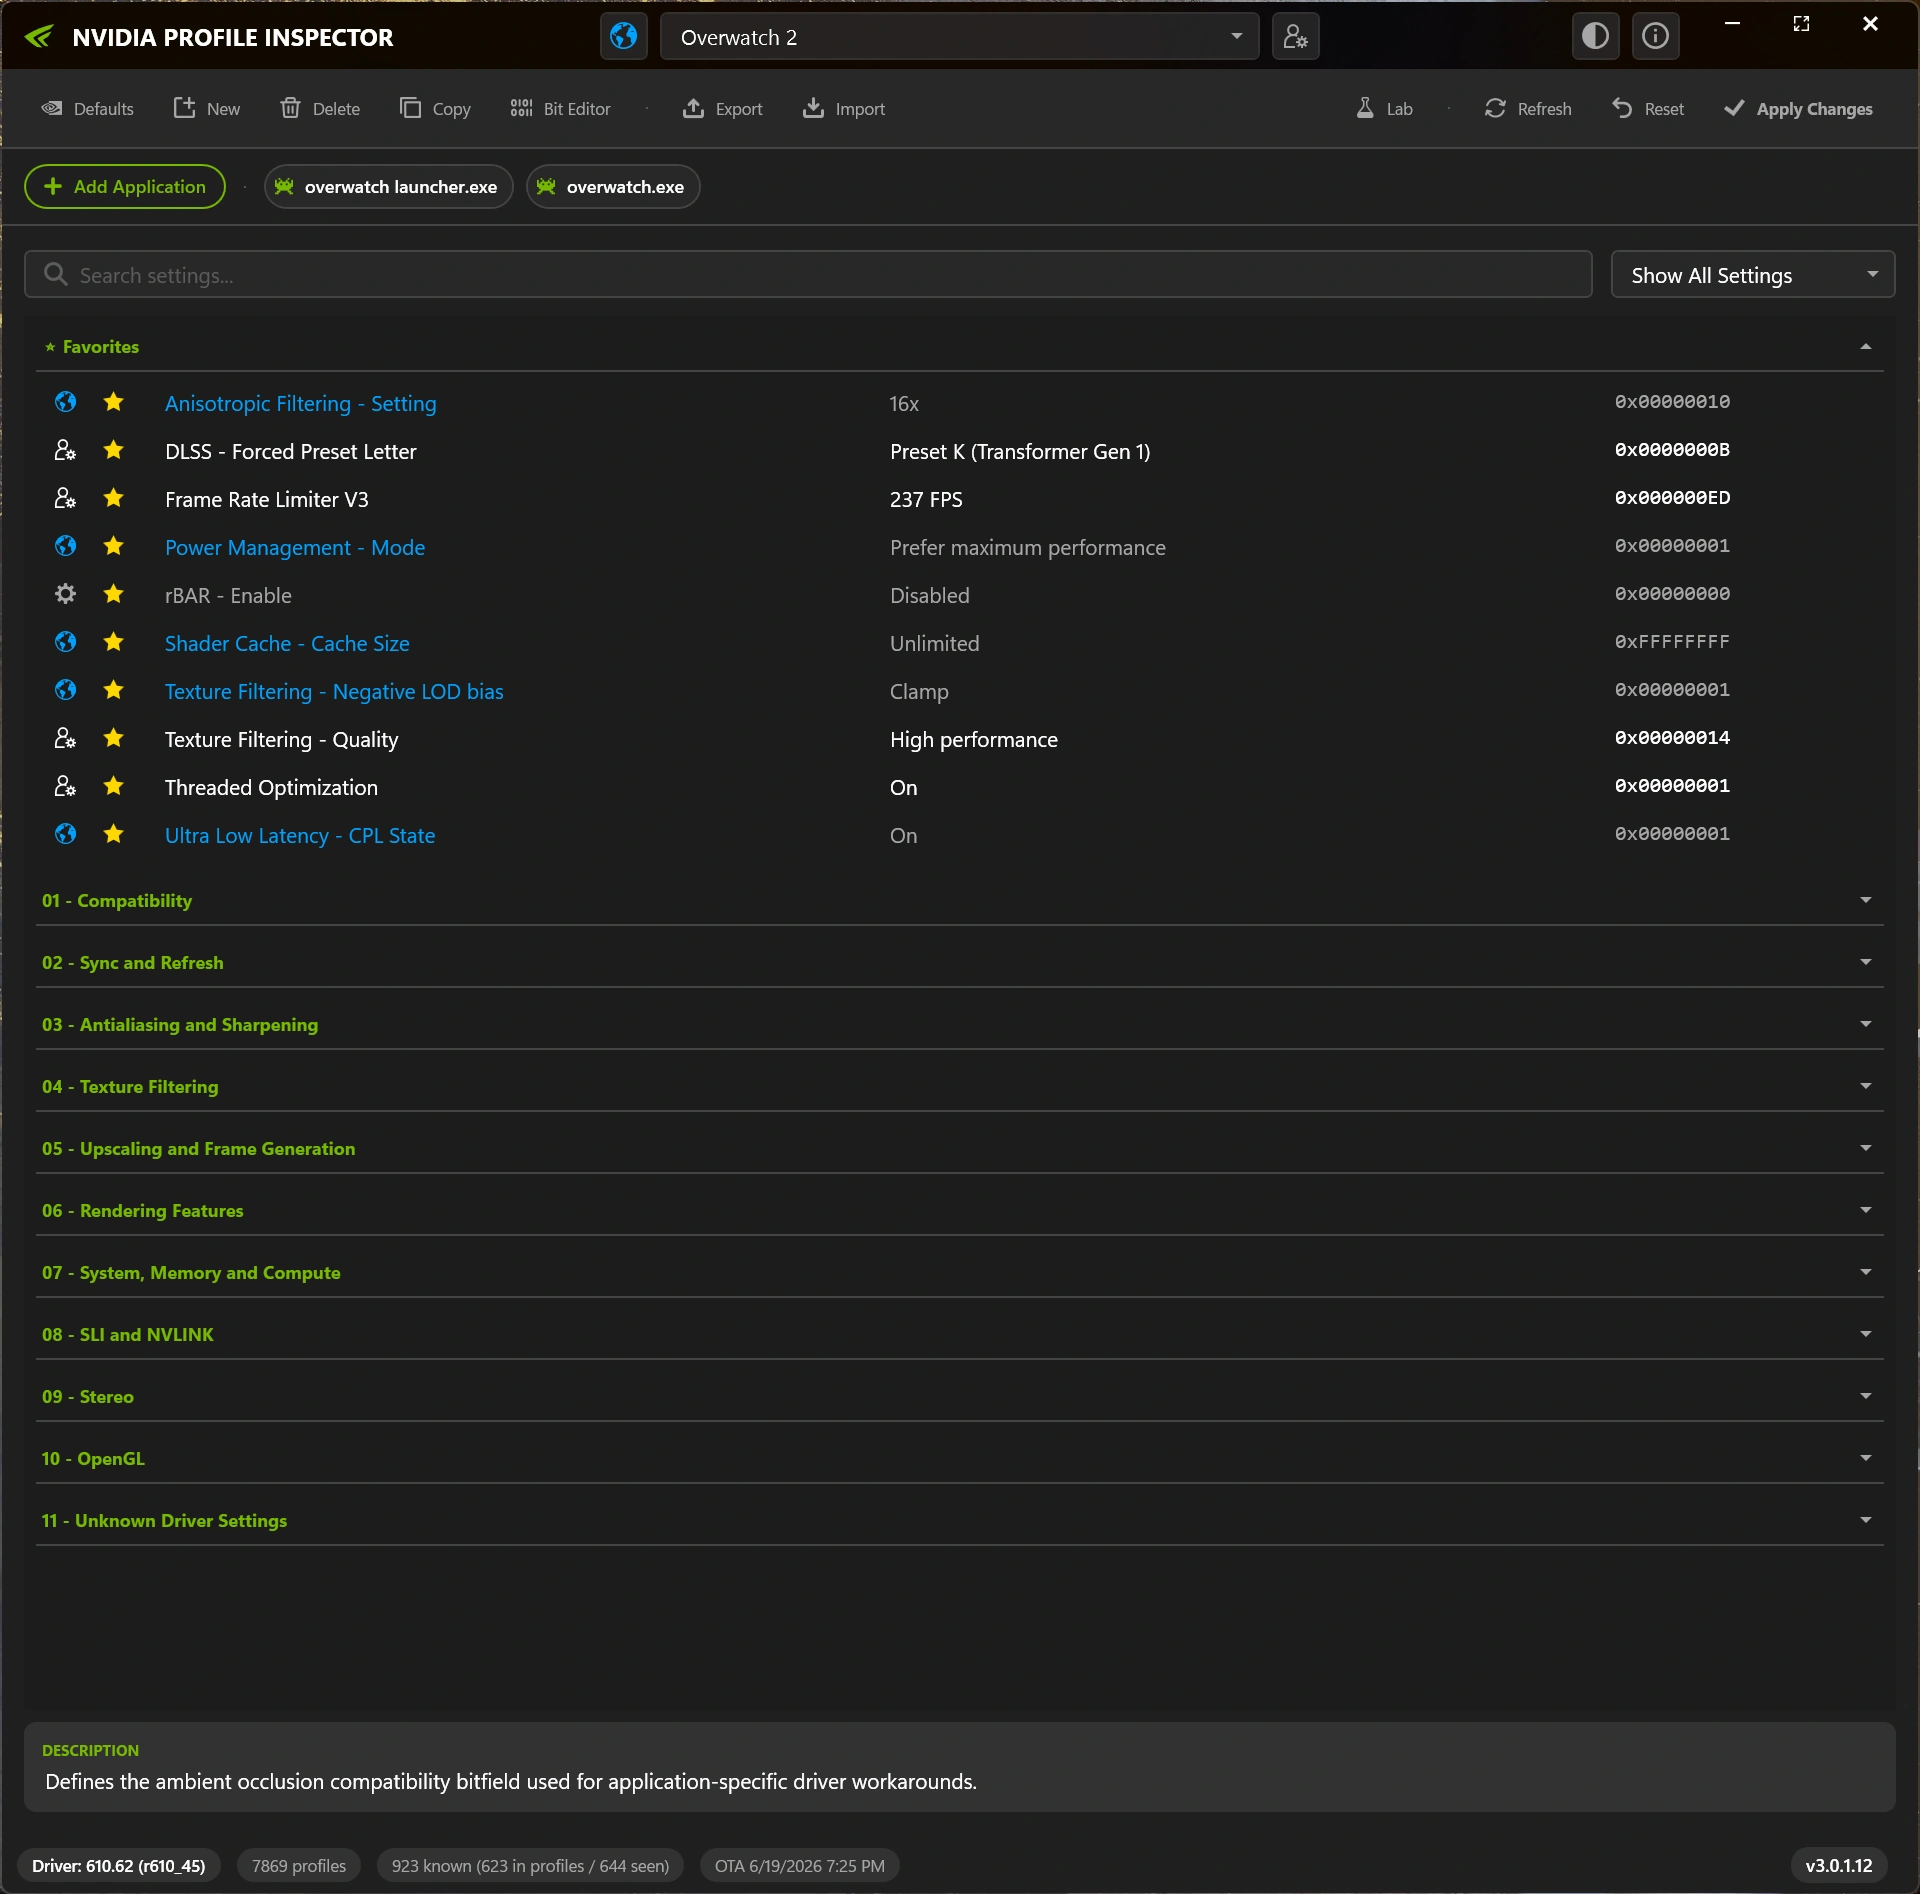Toggle the dark/light theme icon
1920x1894 pixels.
(x=1595, y=37)
